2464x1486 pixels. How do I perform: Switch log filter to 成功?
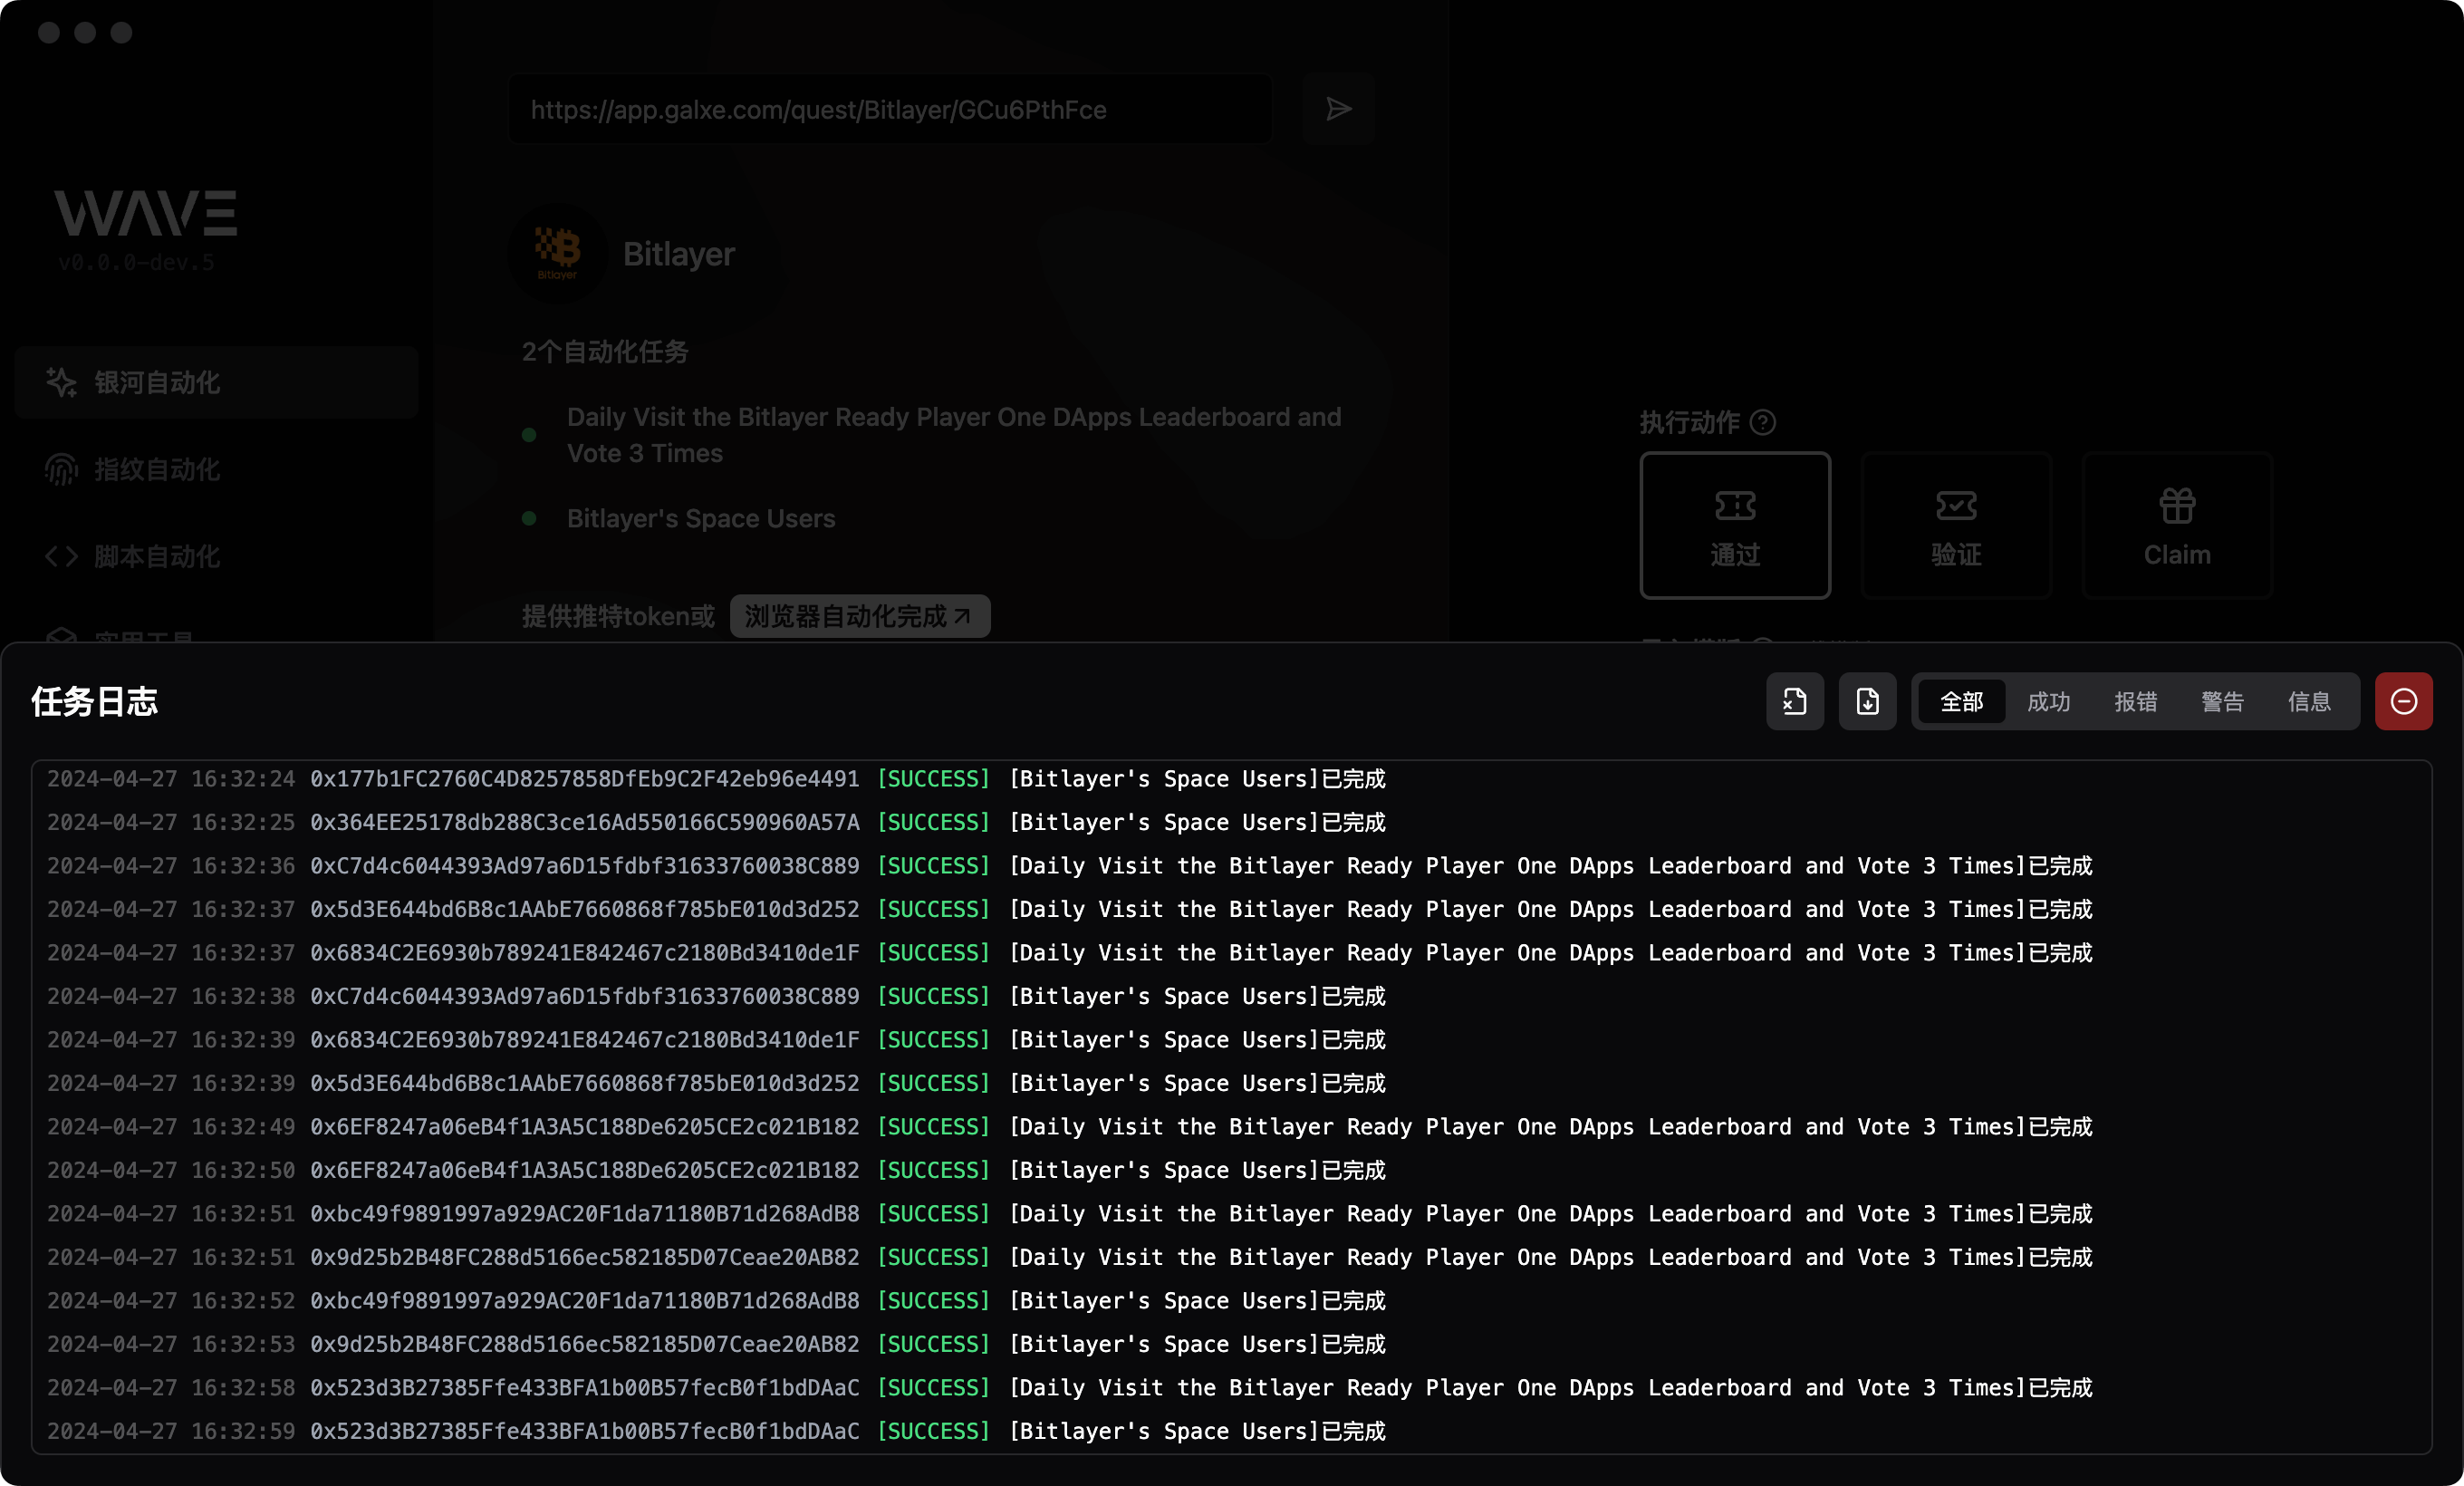[x=2048, y=701]
